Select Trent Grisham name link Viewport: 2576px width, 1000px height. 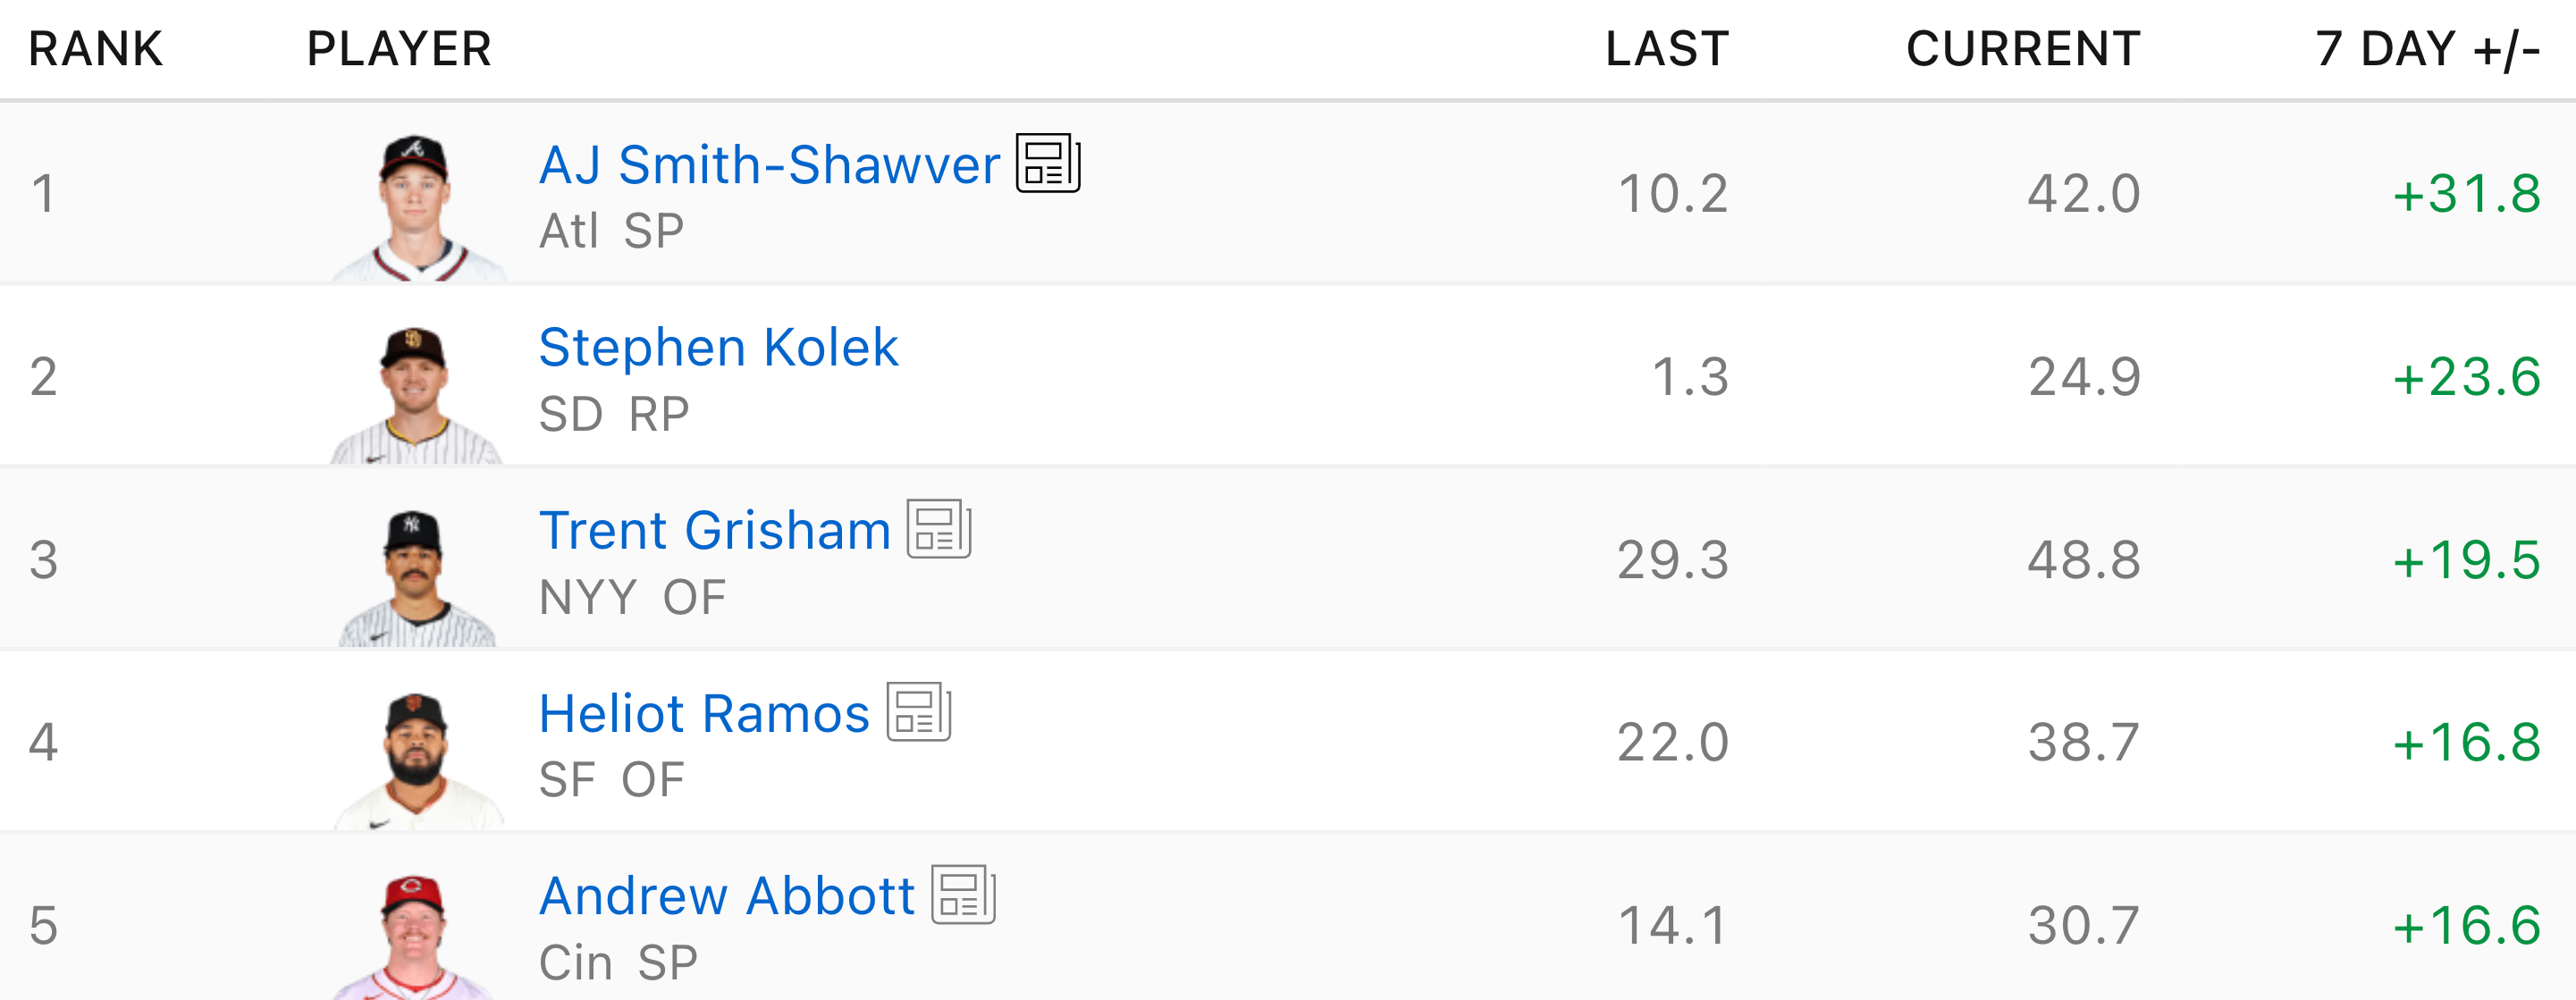coord(714,531)
